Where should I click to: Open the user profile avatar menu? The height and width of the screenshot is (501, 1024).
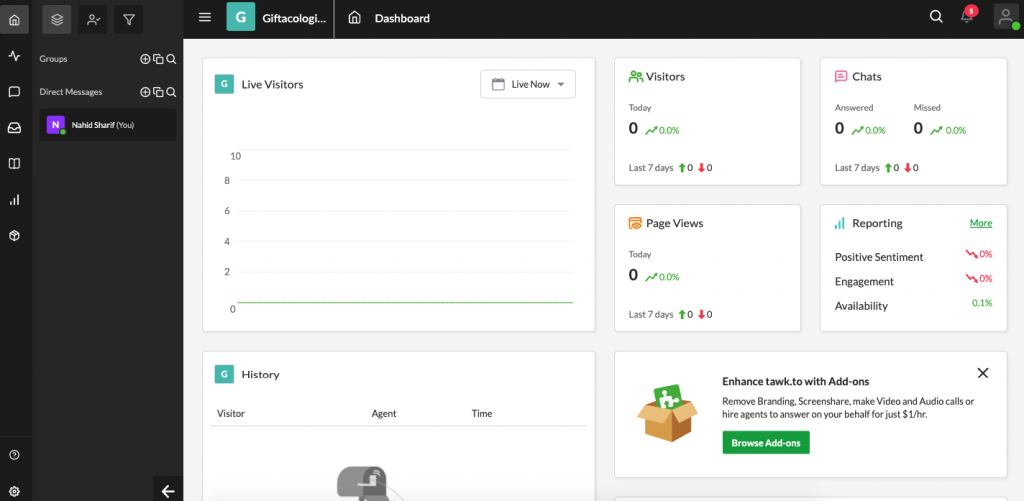click(x=1006, y=17)
